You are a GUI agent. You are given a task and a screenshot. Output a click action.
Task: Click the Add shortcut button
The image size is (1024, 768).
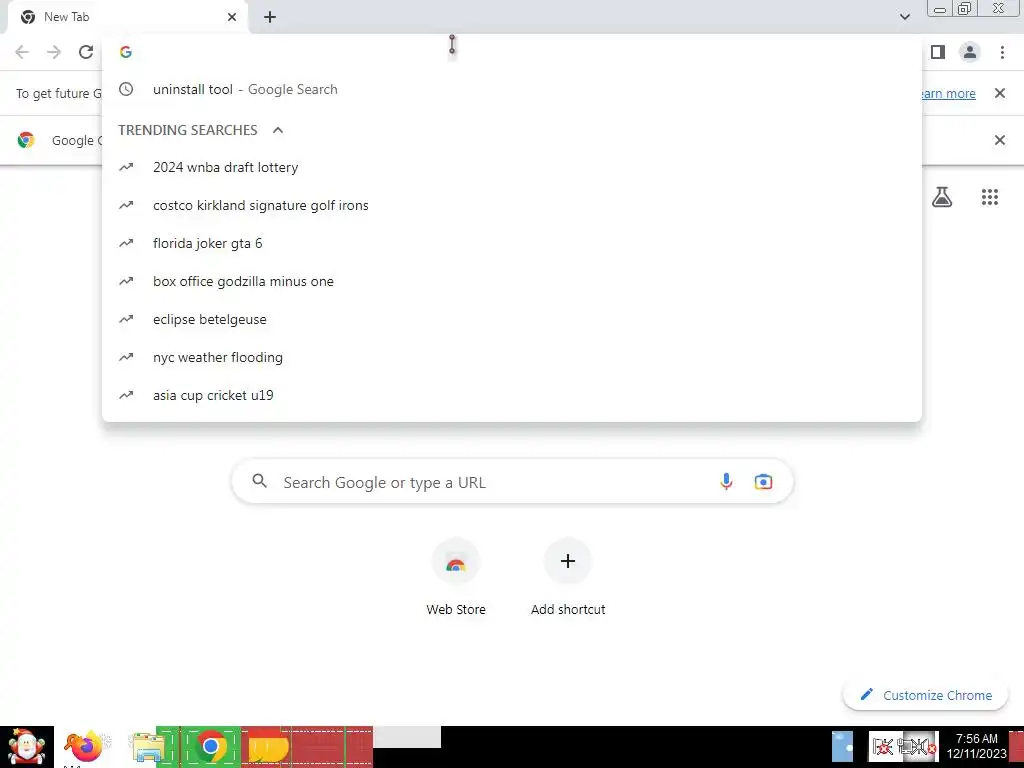(x=568, y=577)
